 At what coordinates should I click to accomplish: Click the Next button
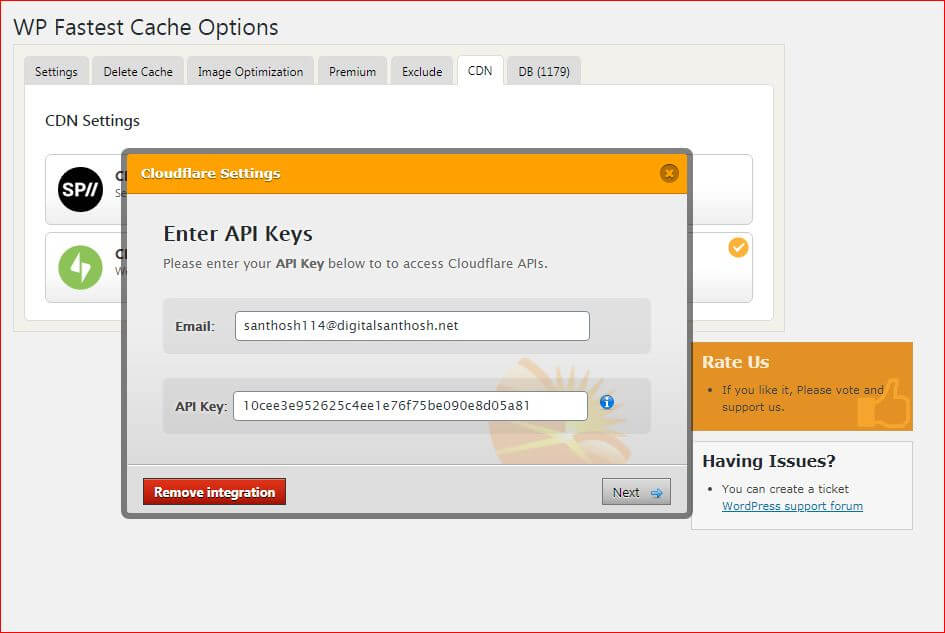click(x=636, y=492)
